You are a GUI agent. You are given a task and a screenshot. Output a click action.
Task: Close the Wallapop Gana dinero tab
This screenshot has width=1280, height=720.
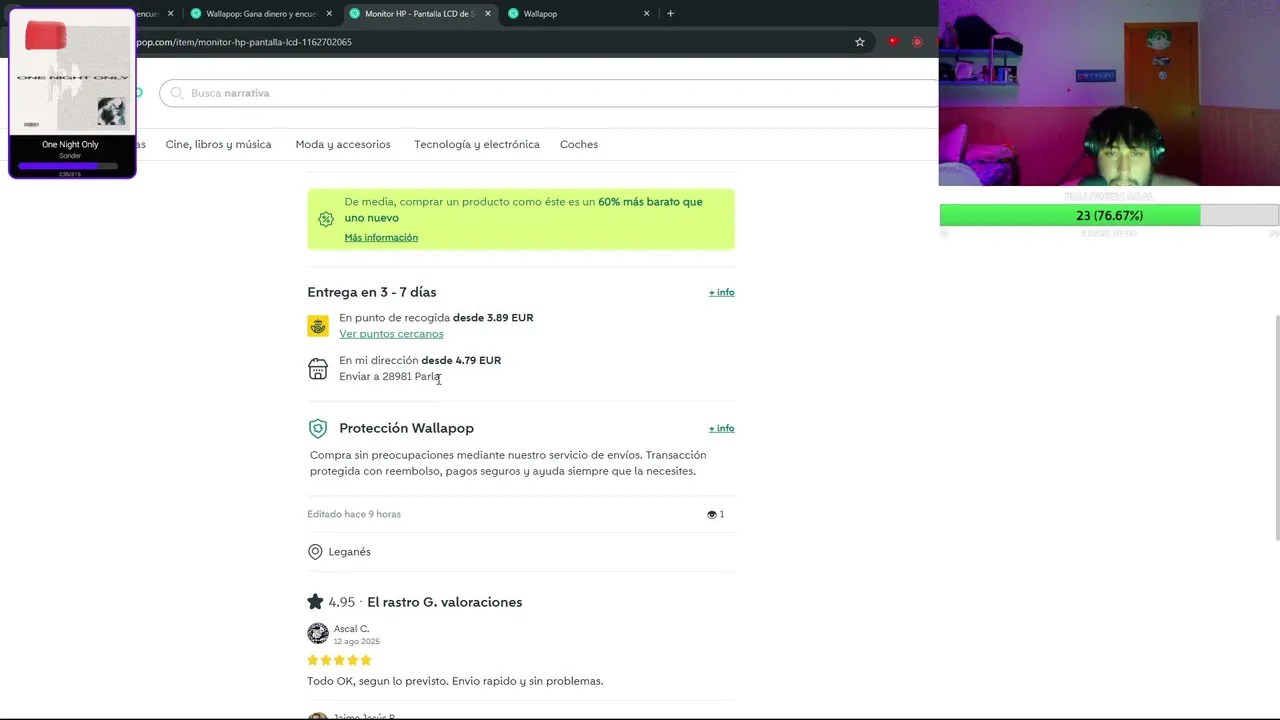[x=330, y=14]
